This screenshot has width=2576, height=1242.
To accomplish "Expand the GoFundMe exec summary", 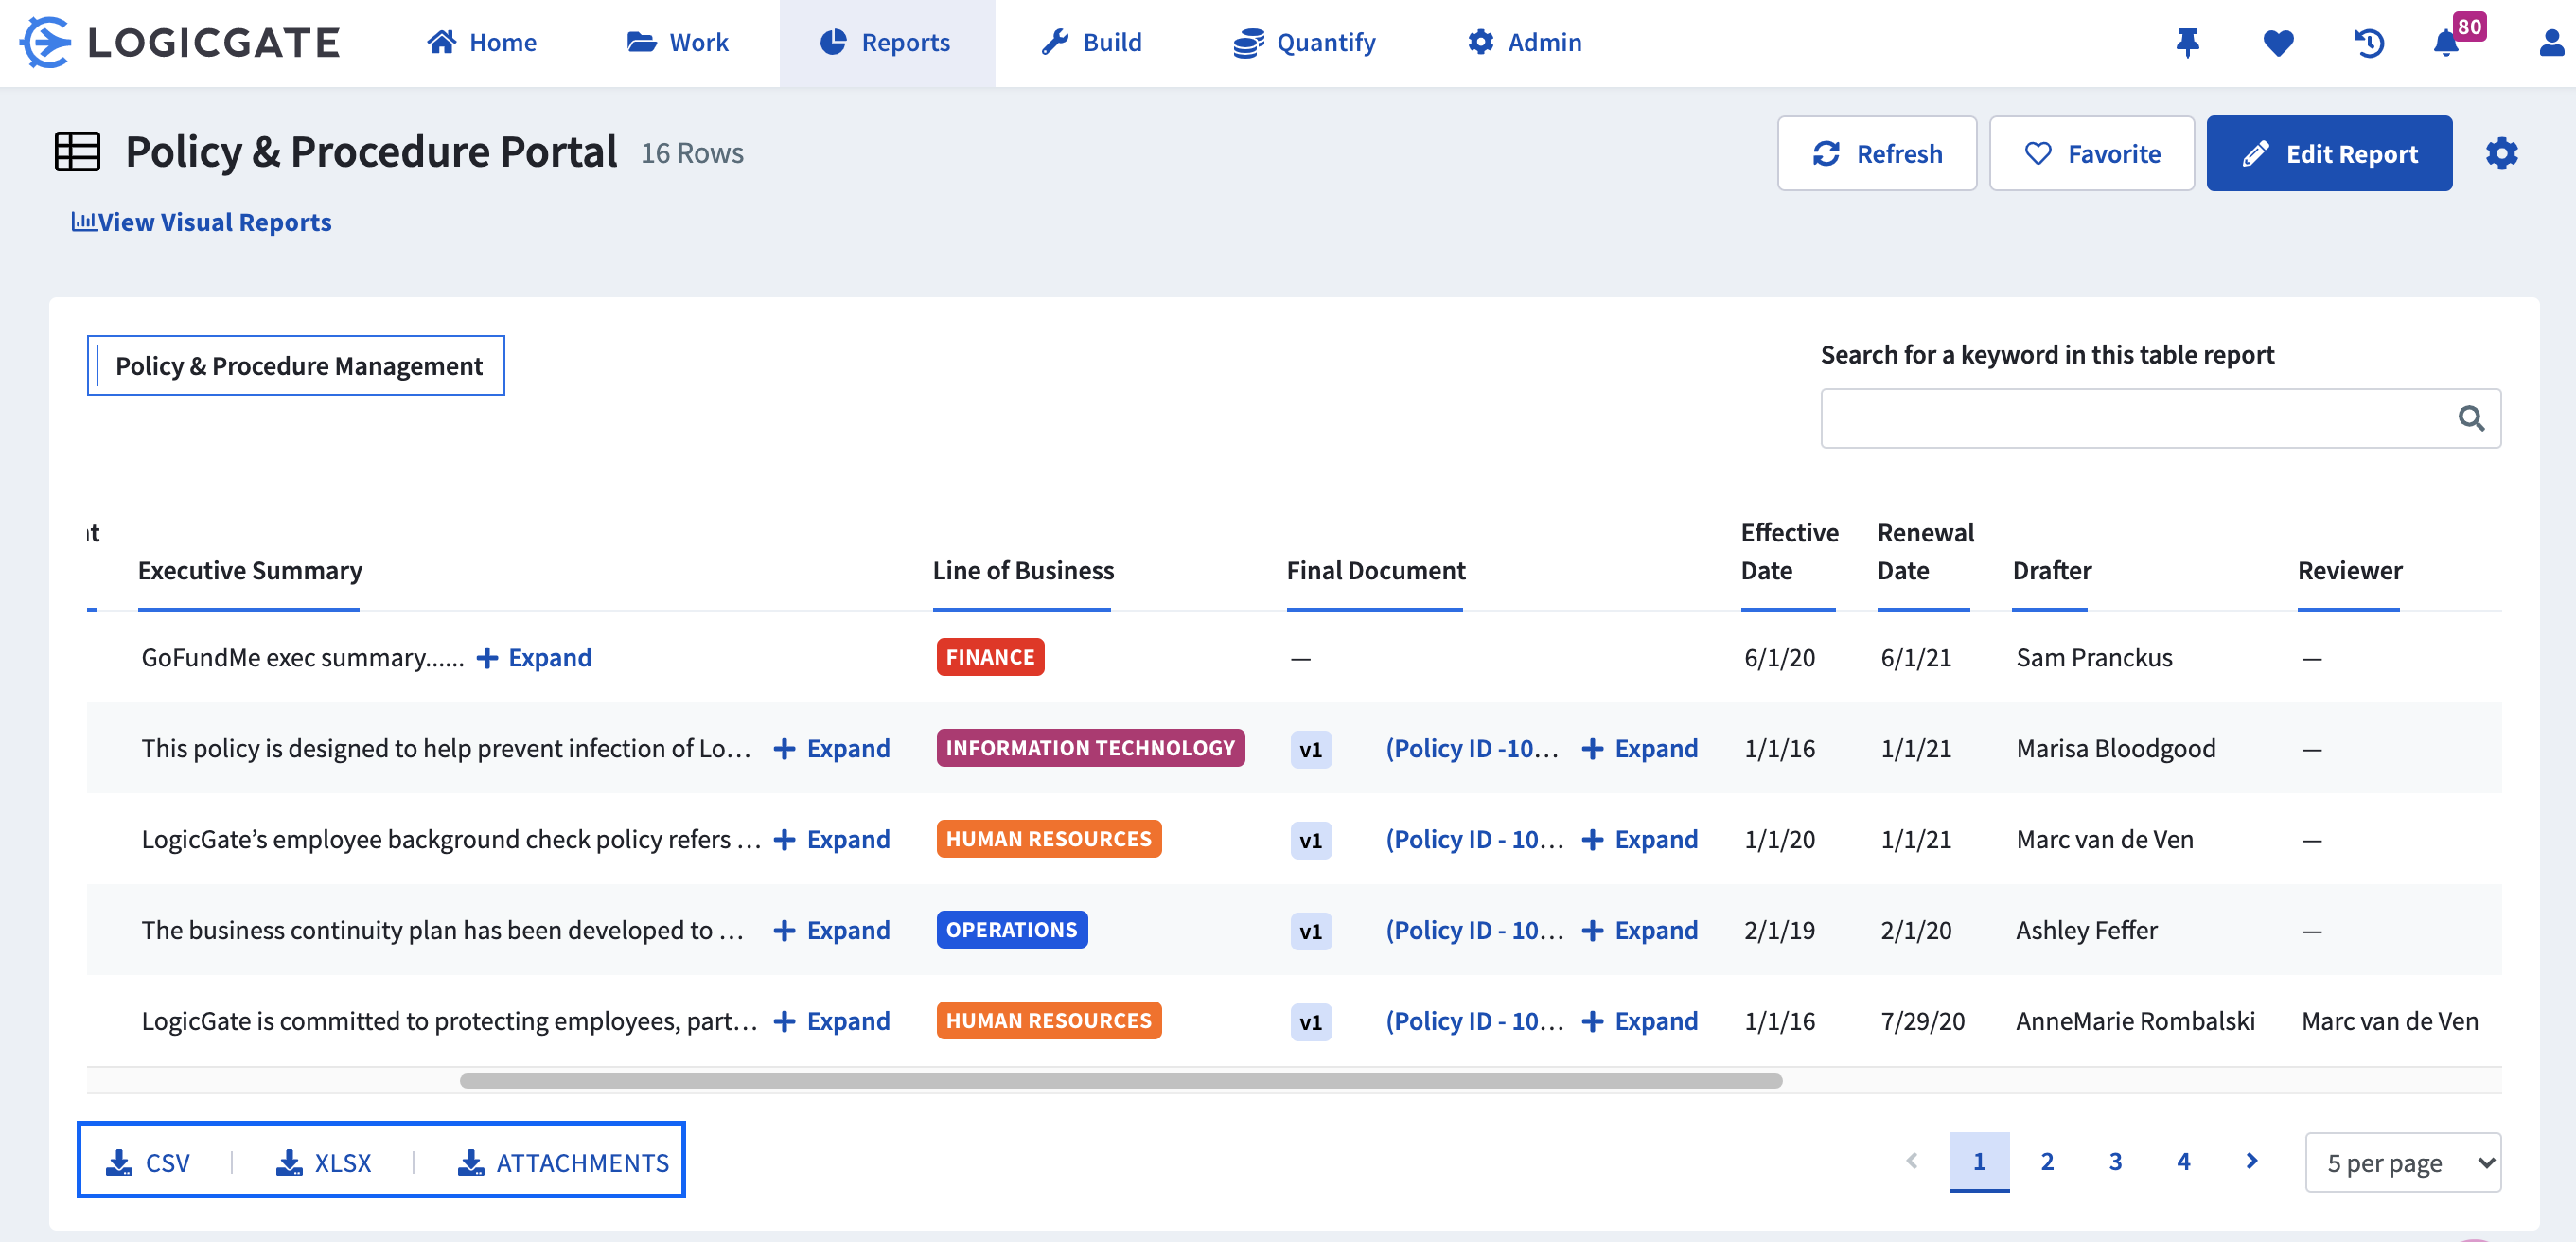I will coord(534,658).
